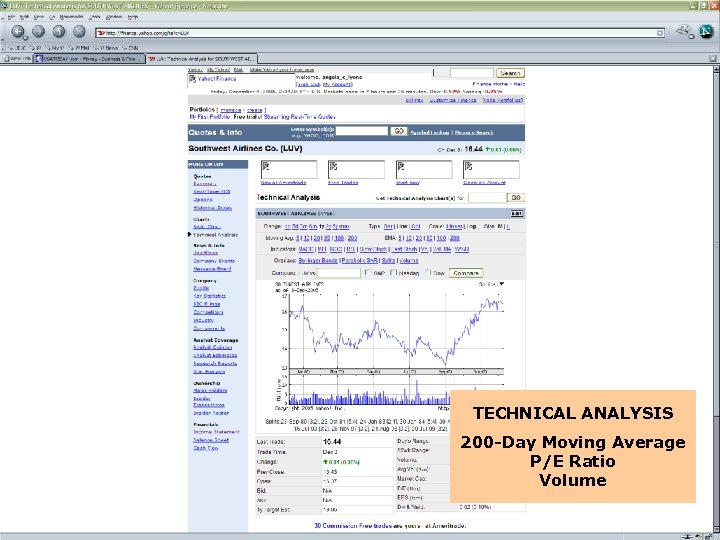
Task: Click the Y! Mail bookmark in the personal toolbar
Action: (x=79, y=48)
